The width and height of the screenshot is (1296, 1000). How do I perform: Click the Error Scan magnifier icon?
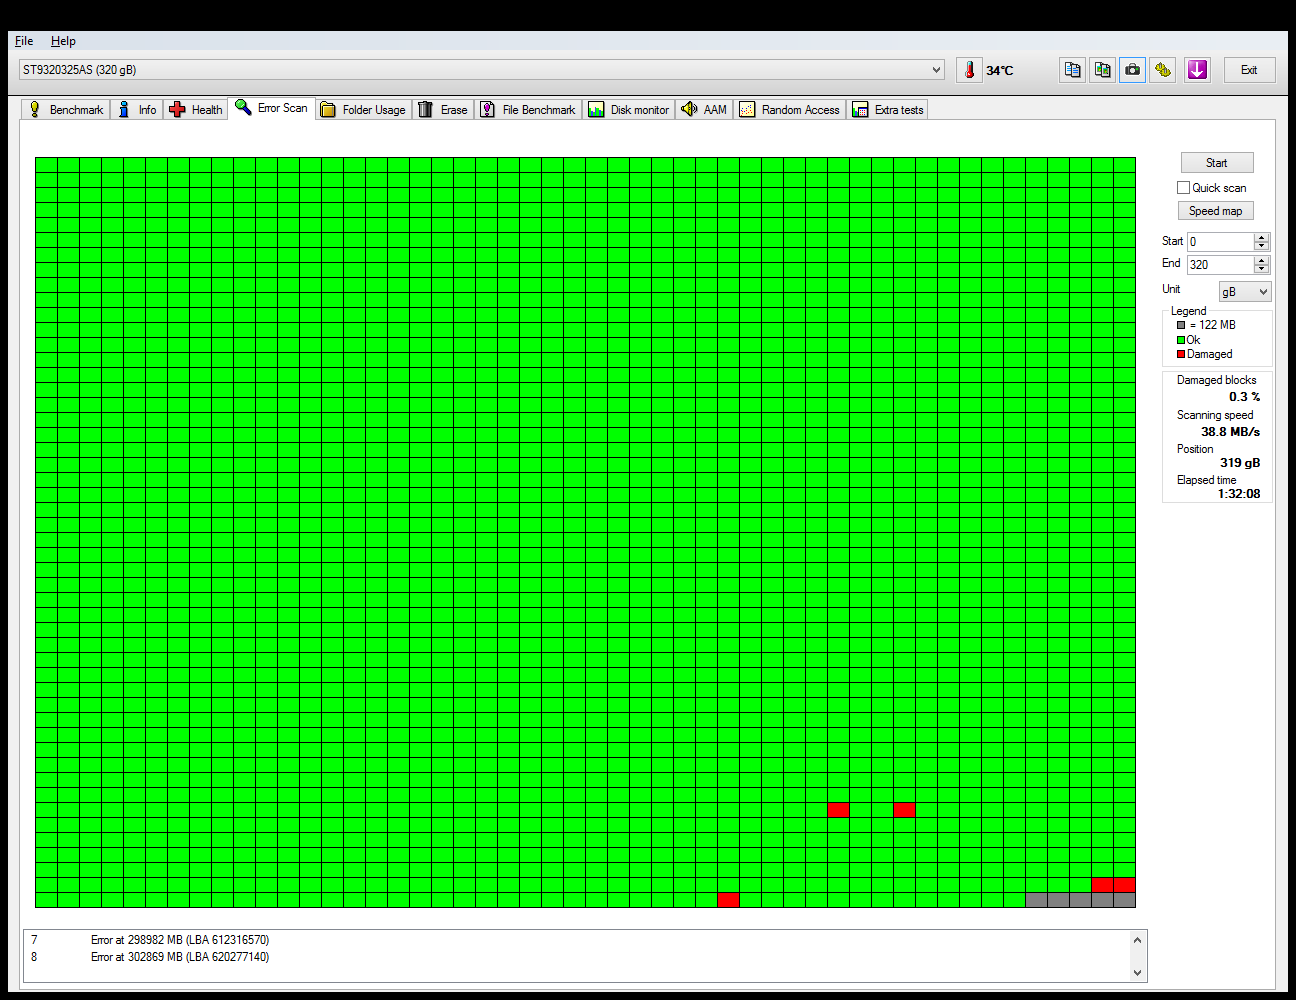pos(243,107)
